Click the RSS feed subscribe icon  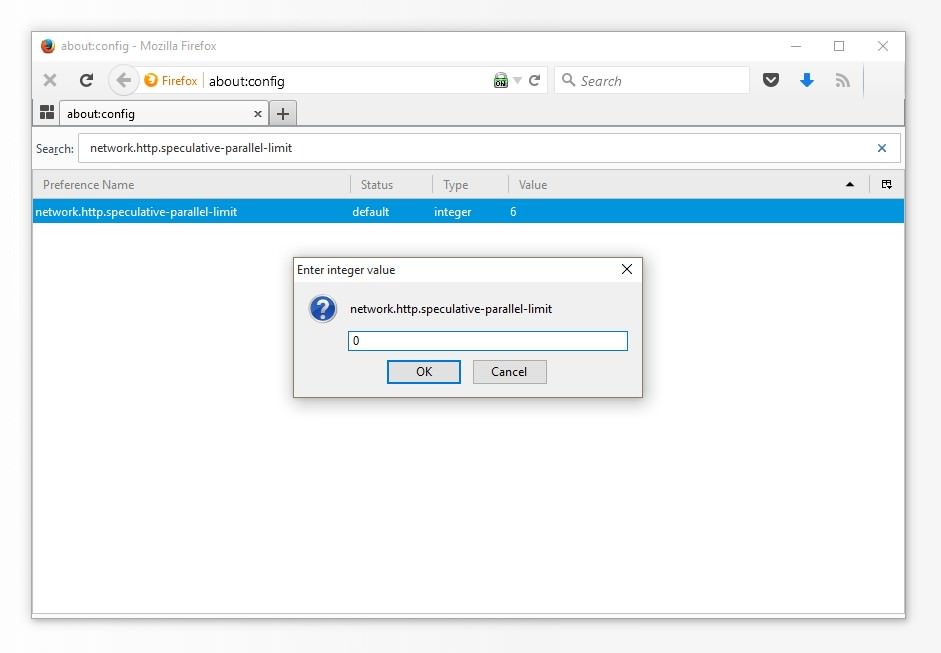(x=843, y=80)
